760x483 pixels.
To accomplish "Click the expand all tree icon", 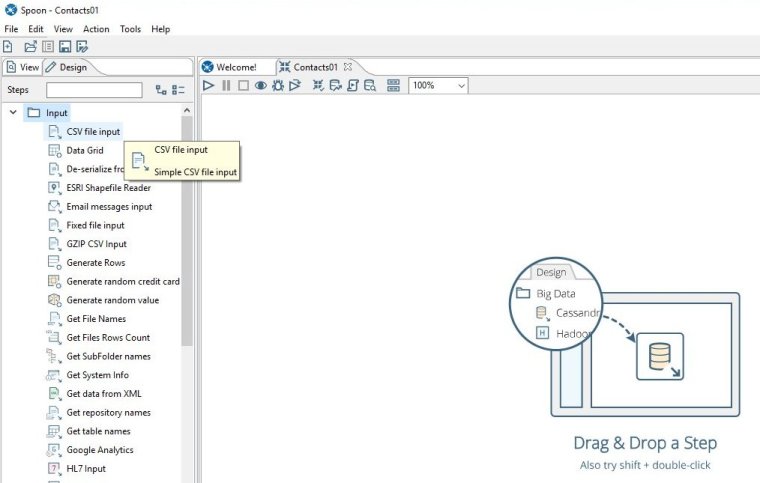I will point(161,90).
